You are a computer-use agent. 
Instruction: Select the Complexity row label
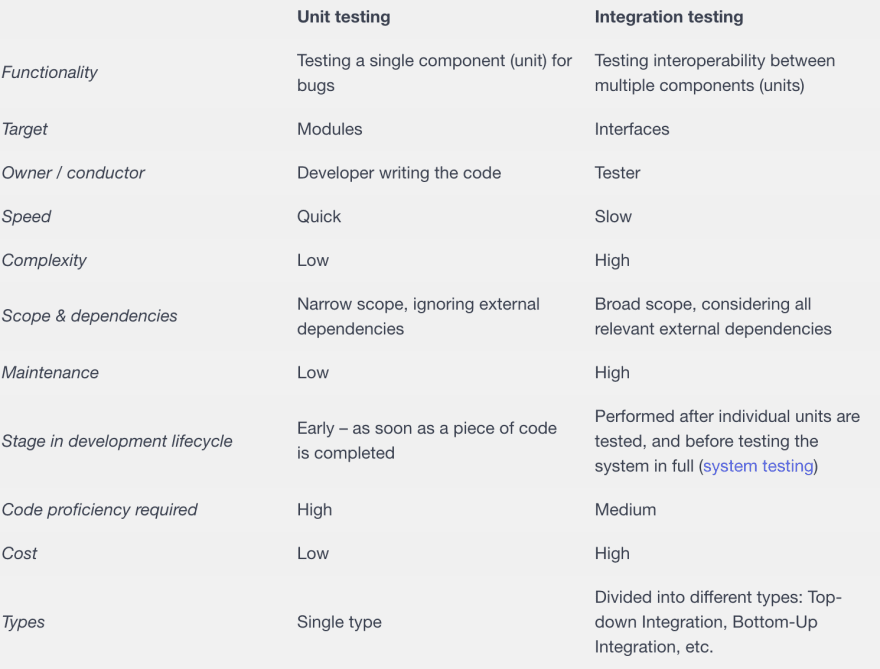pos(44,260)
